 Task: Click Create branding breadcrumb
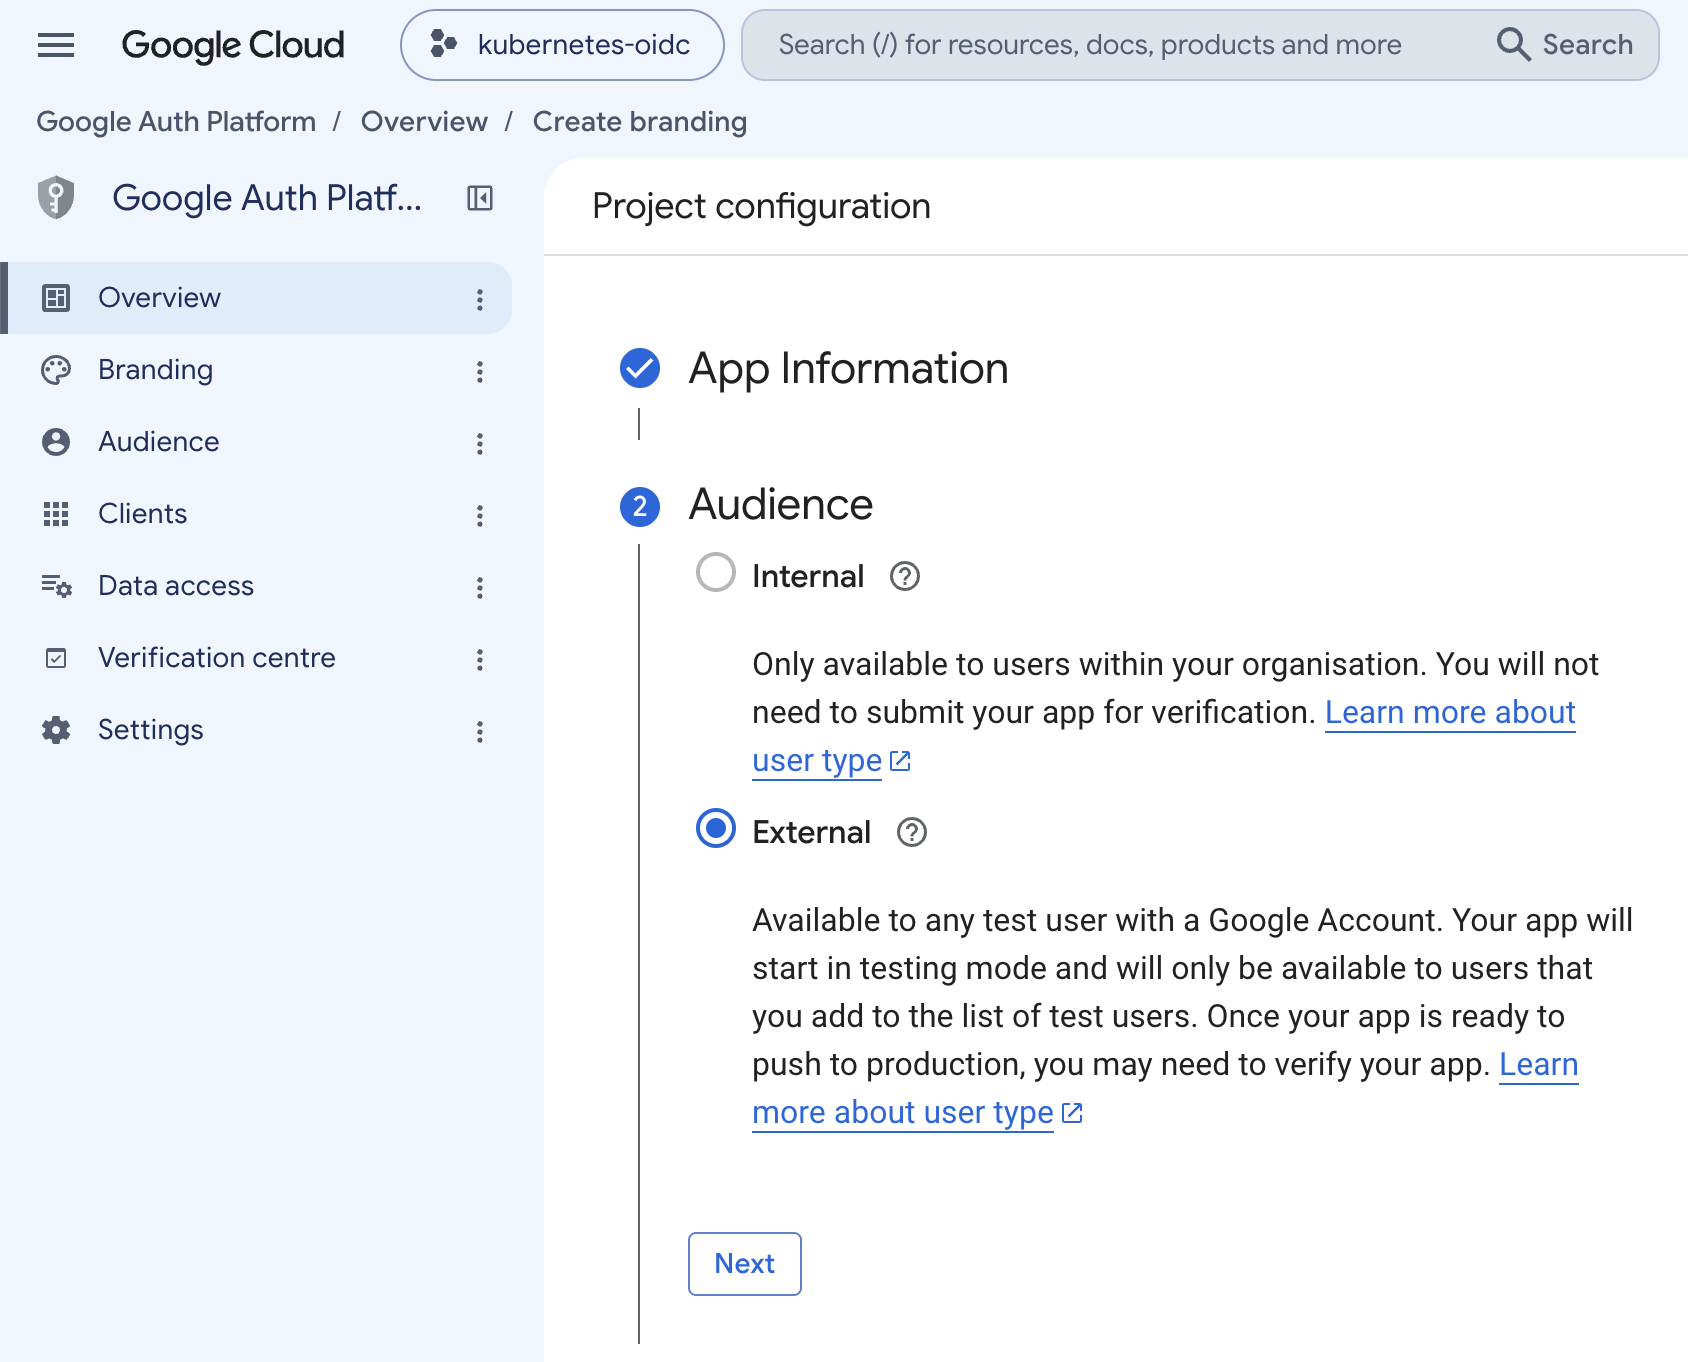(x=640, y=122)
